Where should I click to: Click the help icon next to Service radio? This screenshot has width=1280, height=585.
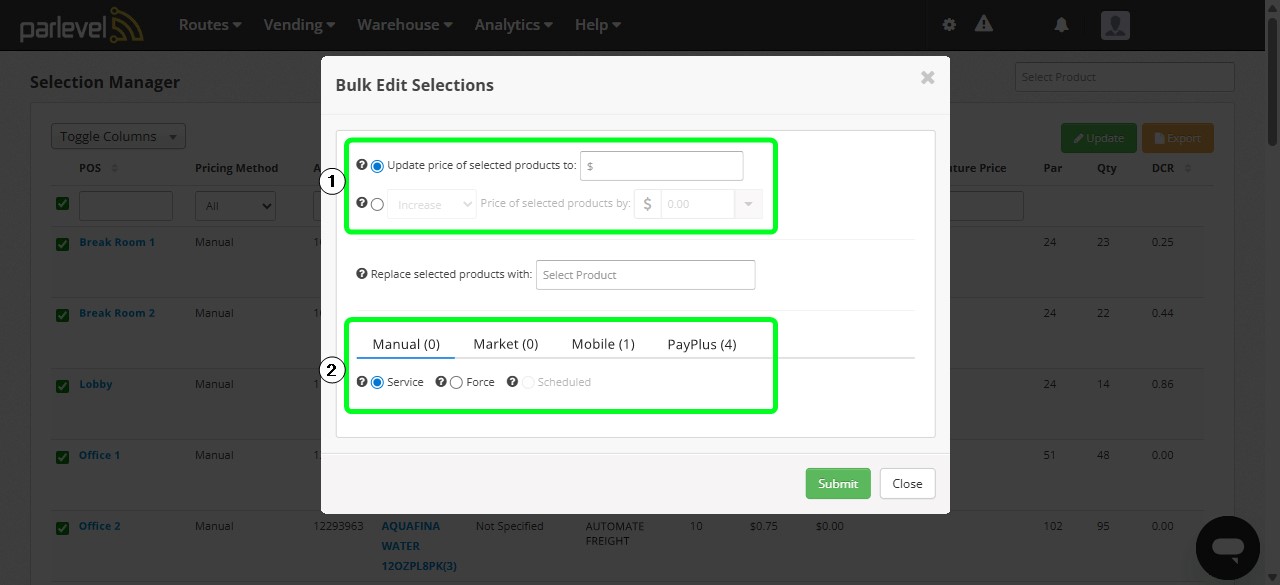(x=361, y=381)
